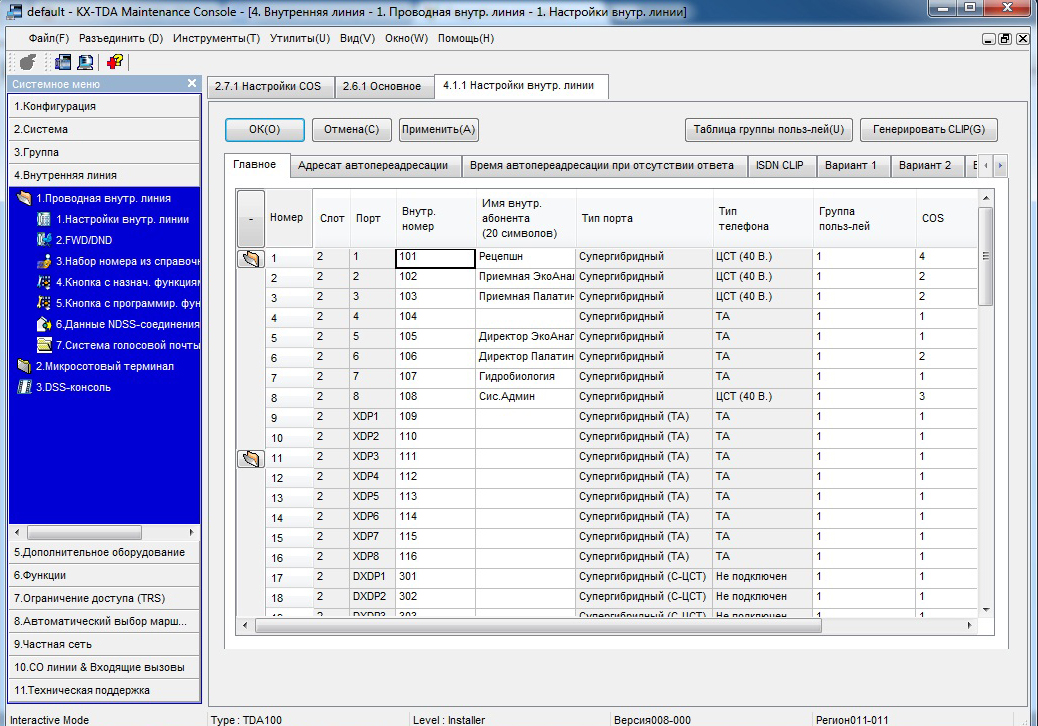The height and width of the screenshot is (726, 1038).
Task: Open the Инструменты(T) menu
Action: click(x=216, y=38)
